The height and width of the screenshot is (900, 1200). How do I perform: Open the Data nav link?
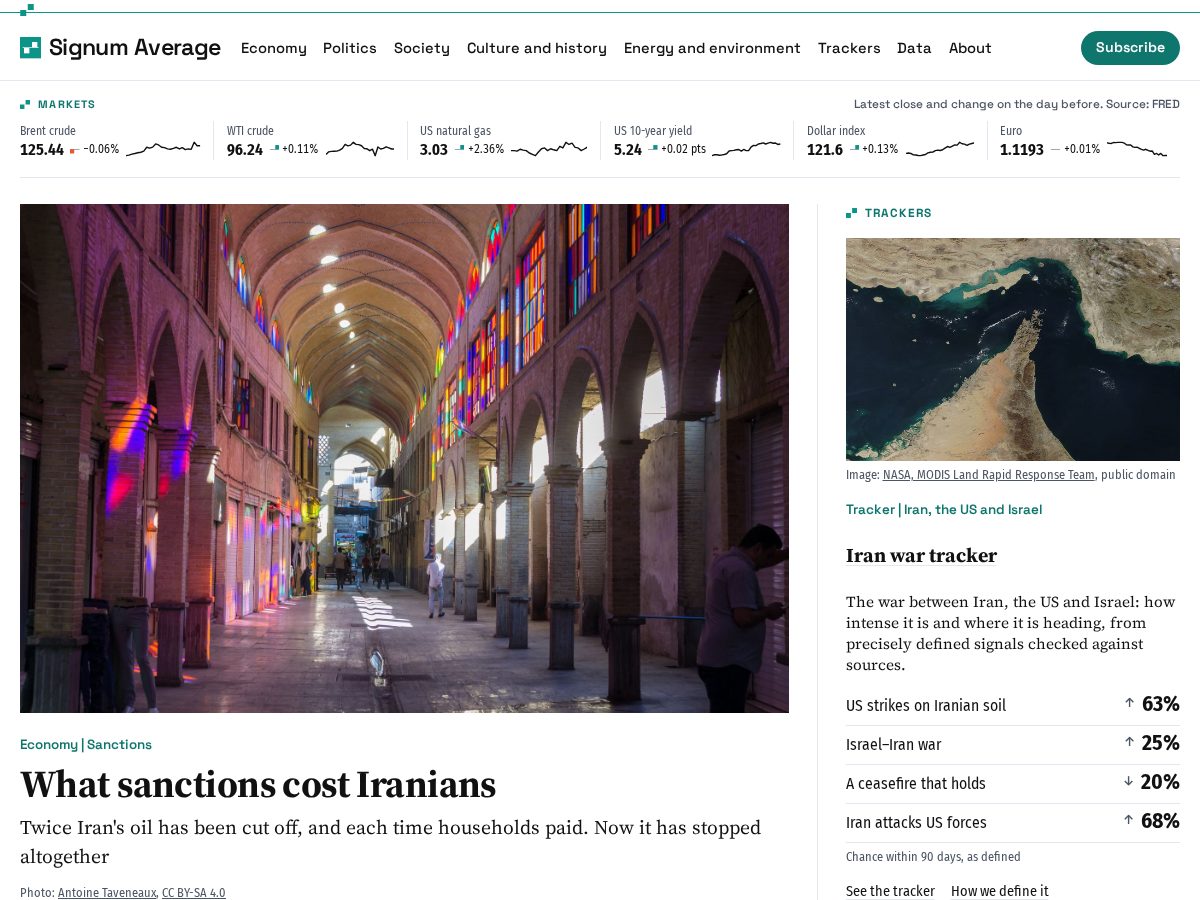coord(914,48)
